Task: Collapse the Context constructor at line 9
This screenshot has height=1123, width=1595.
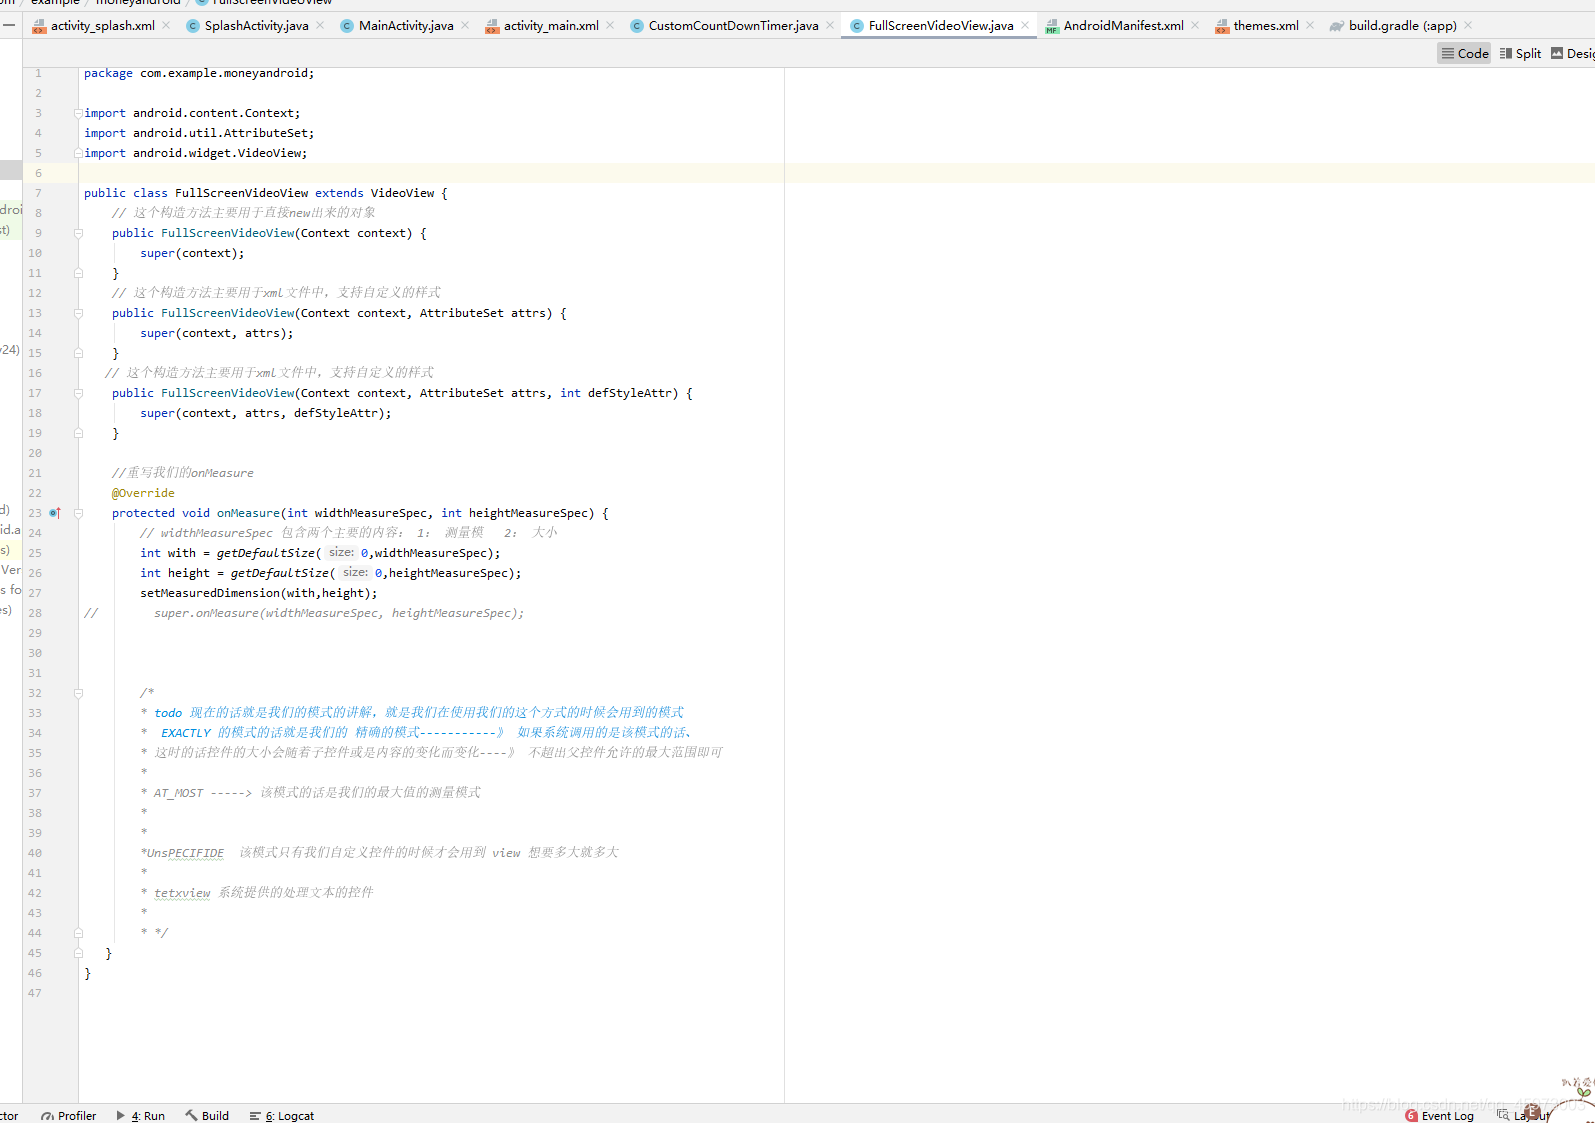Action: pos(78,233)
